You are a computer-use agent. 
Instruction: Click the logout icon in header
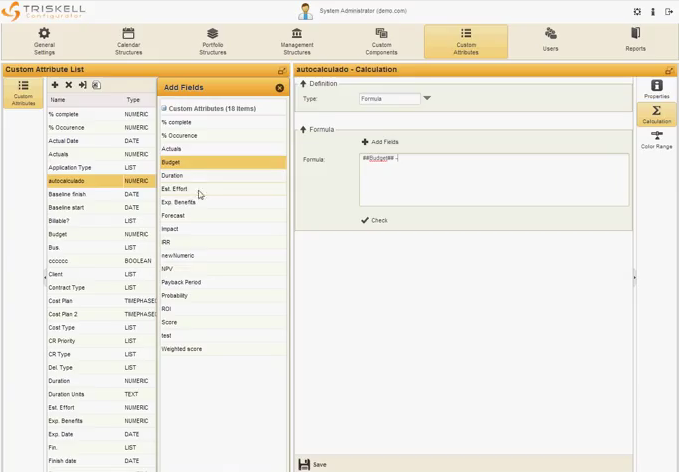click(x=669, y=12)
